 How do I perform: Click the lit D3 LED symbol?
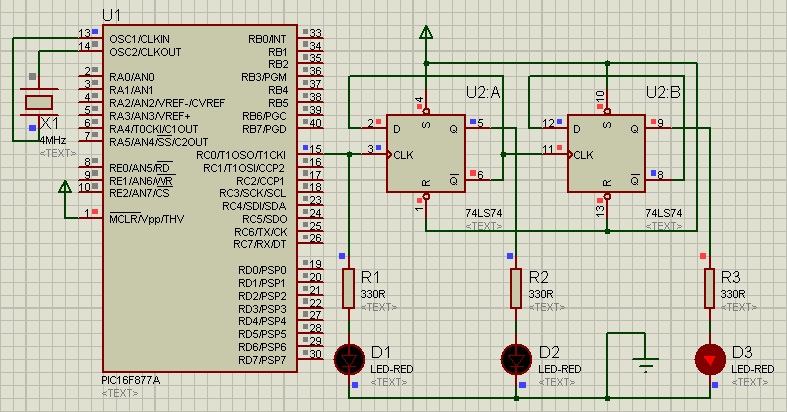click(710, 356)
